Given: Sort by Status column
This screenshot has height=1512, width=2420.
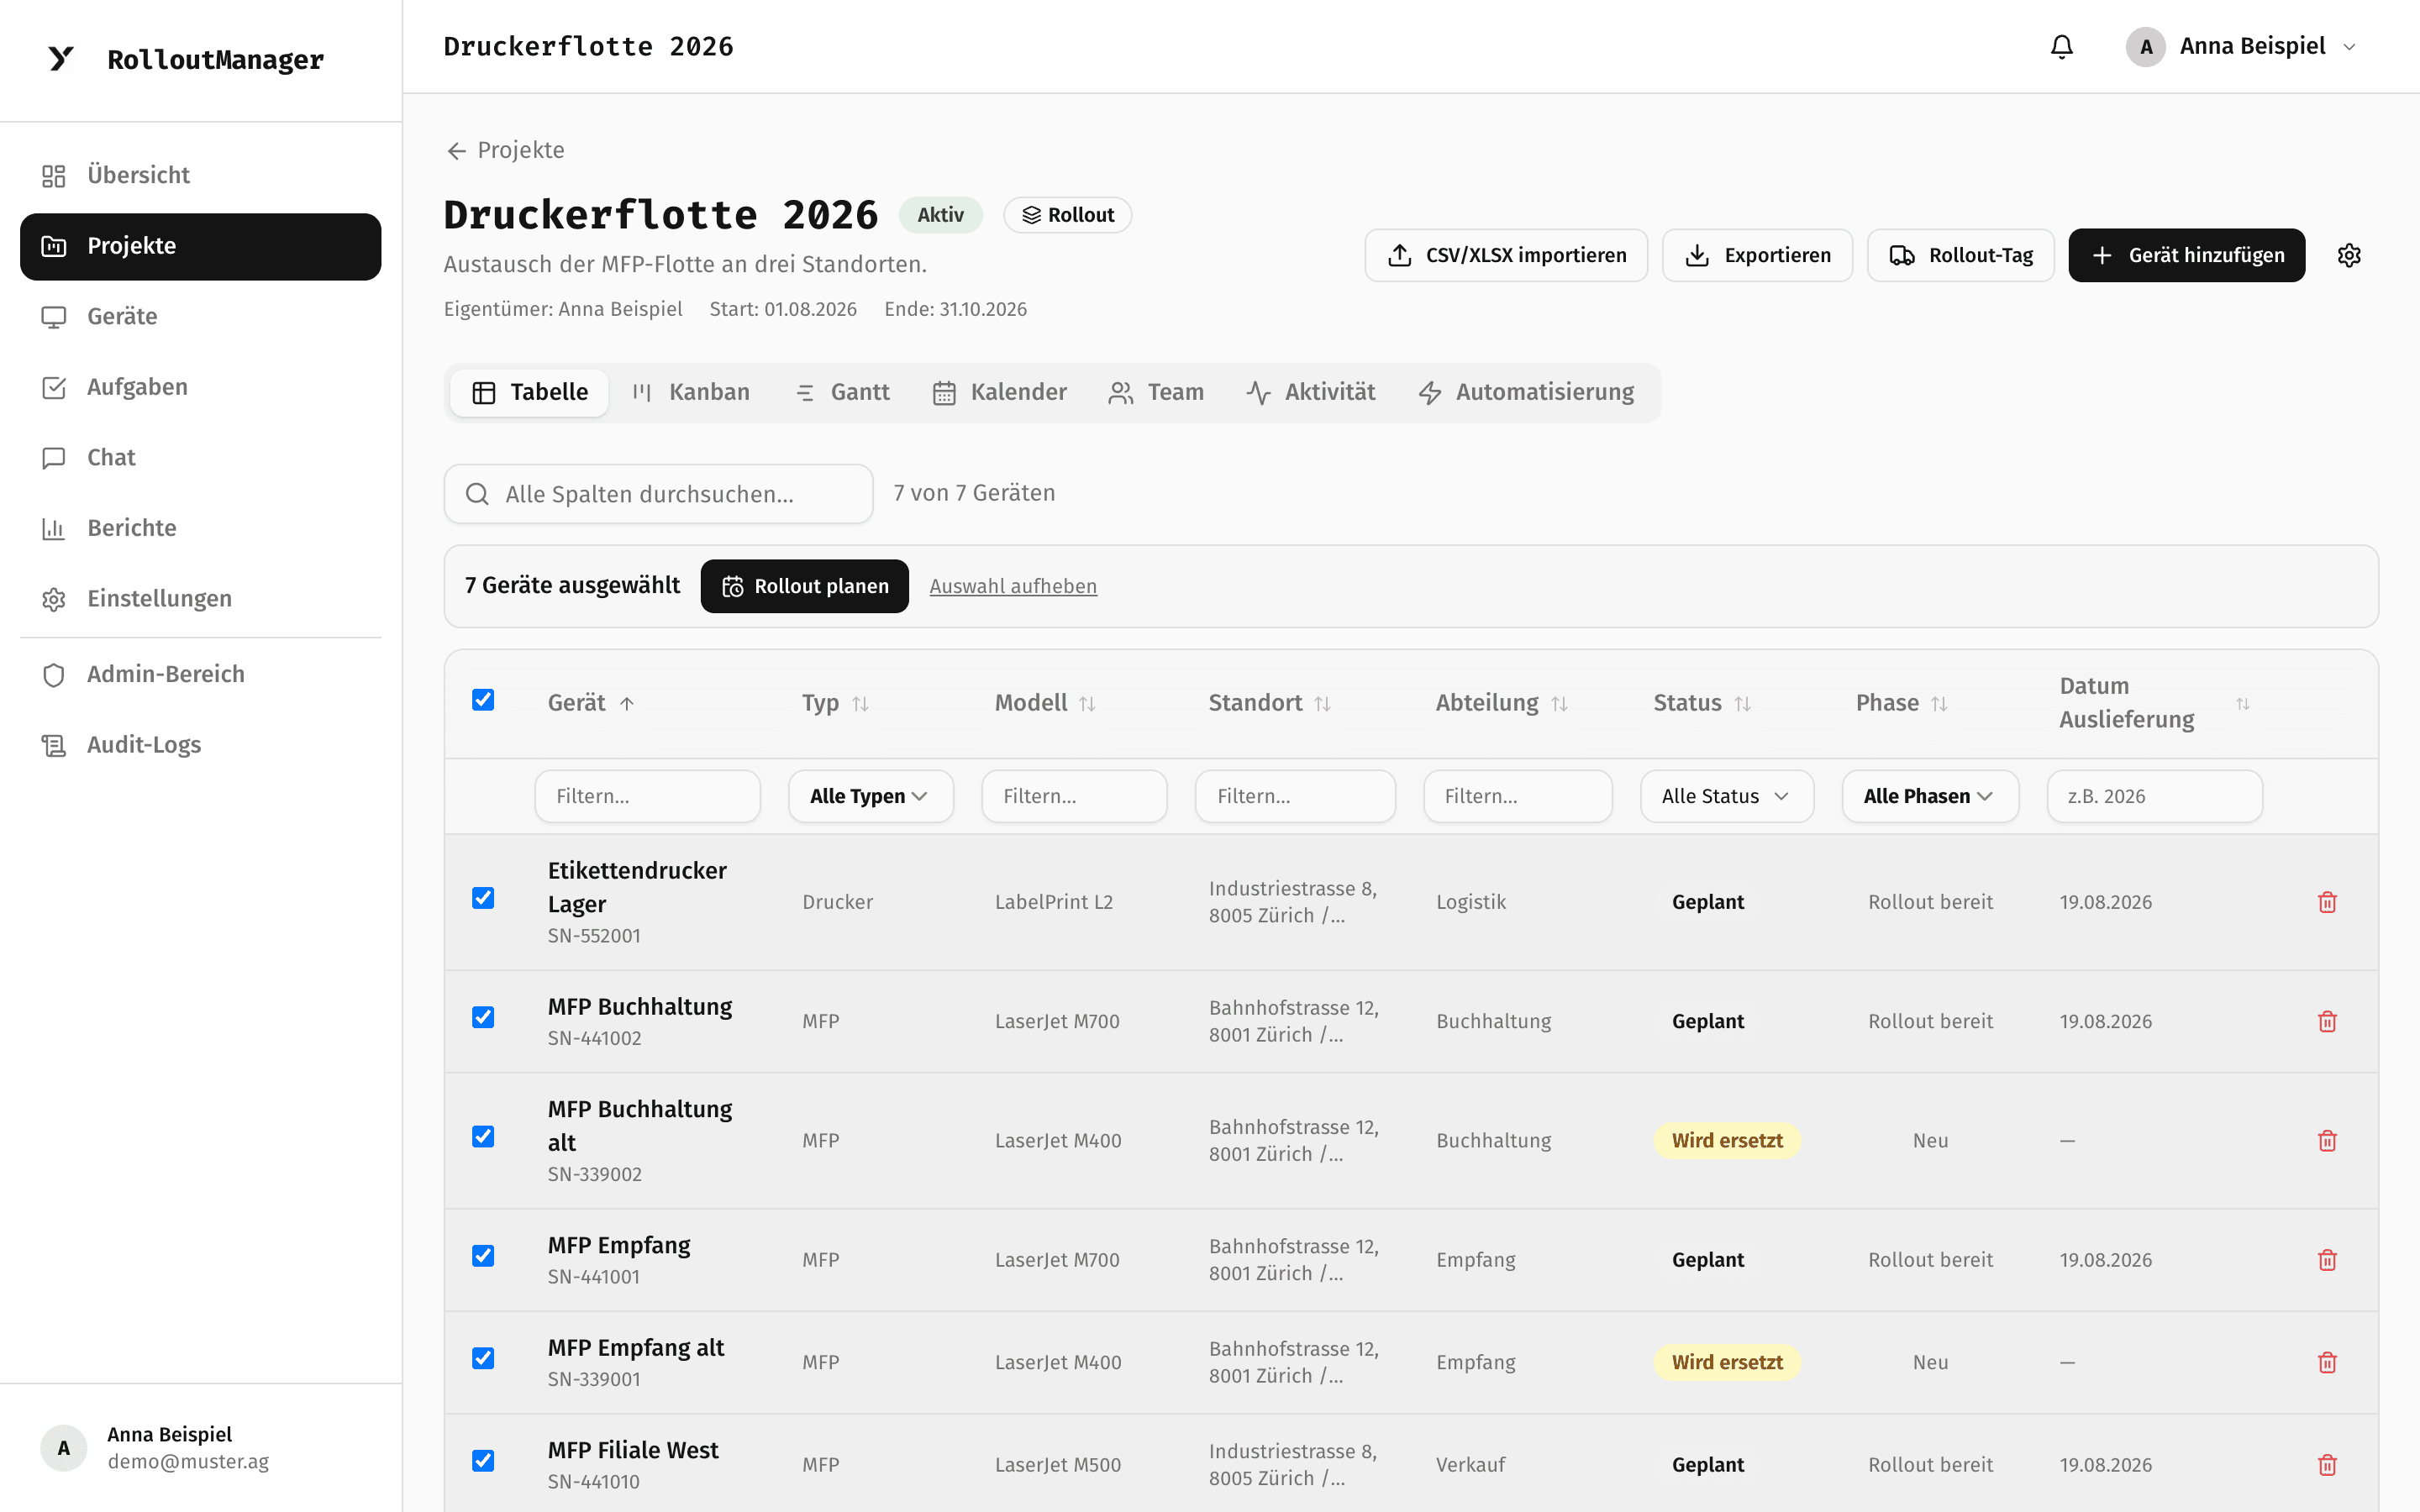Looking at the screenshot, I should click(x=1742, y=704).
